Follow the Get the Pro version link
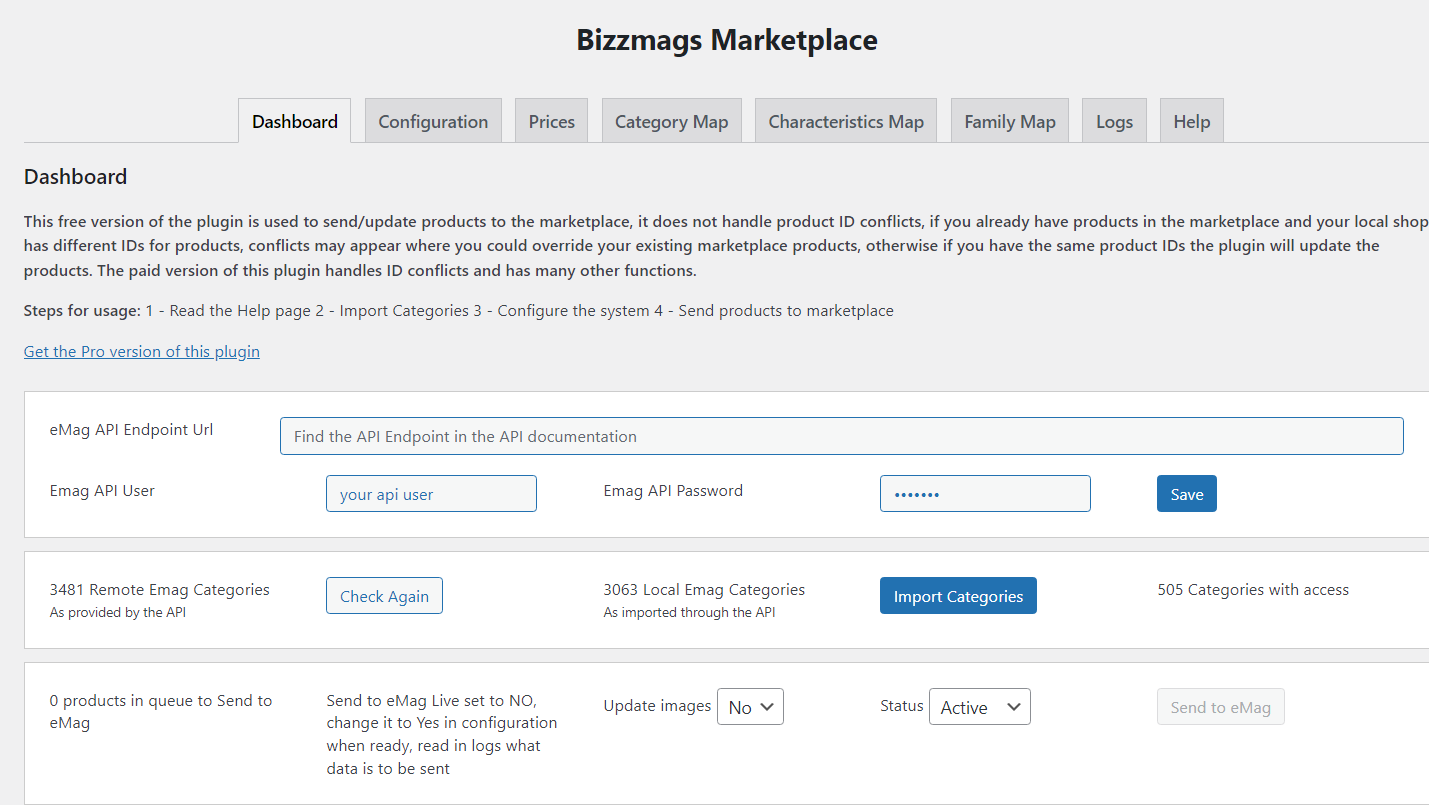The height and width of the screenshot is (805, 1429). click(142, 351)
